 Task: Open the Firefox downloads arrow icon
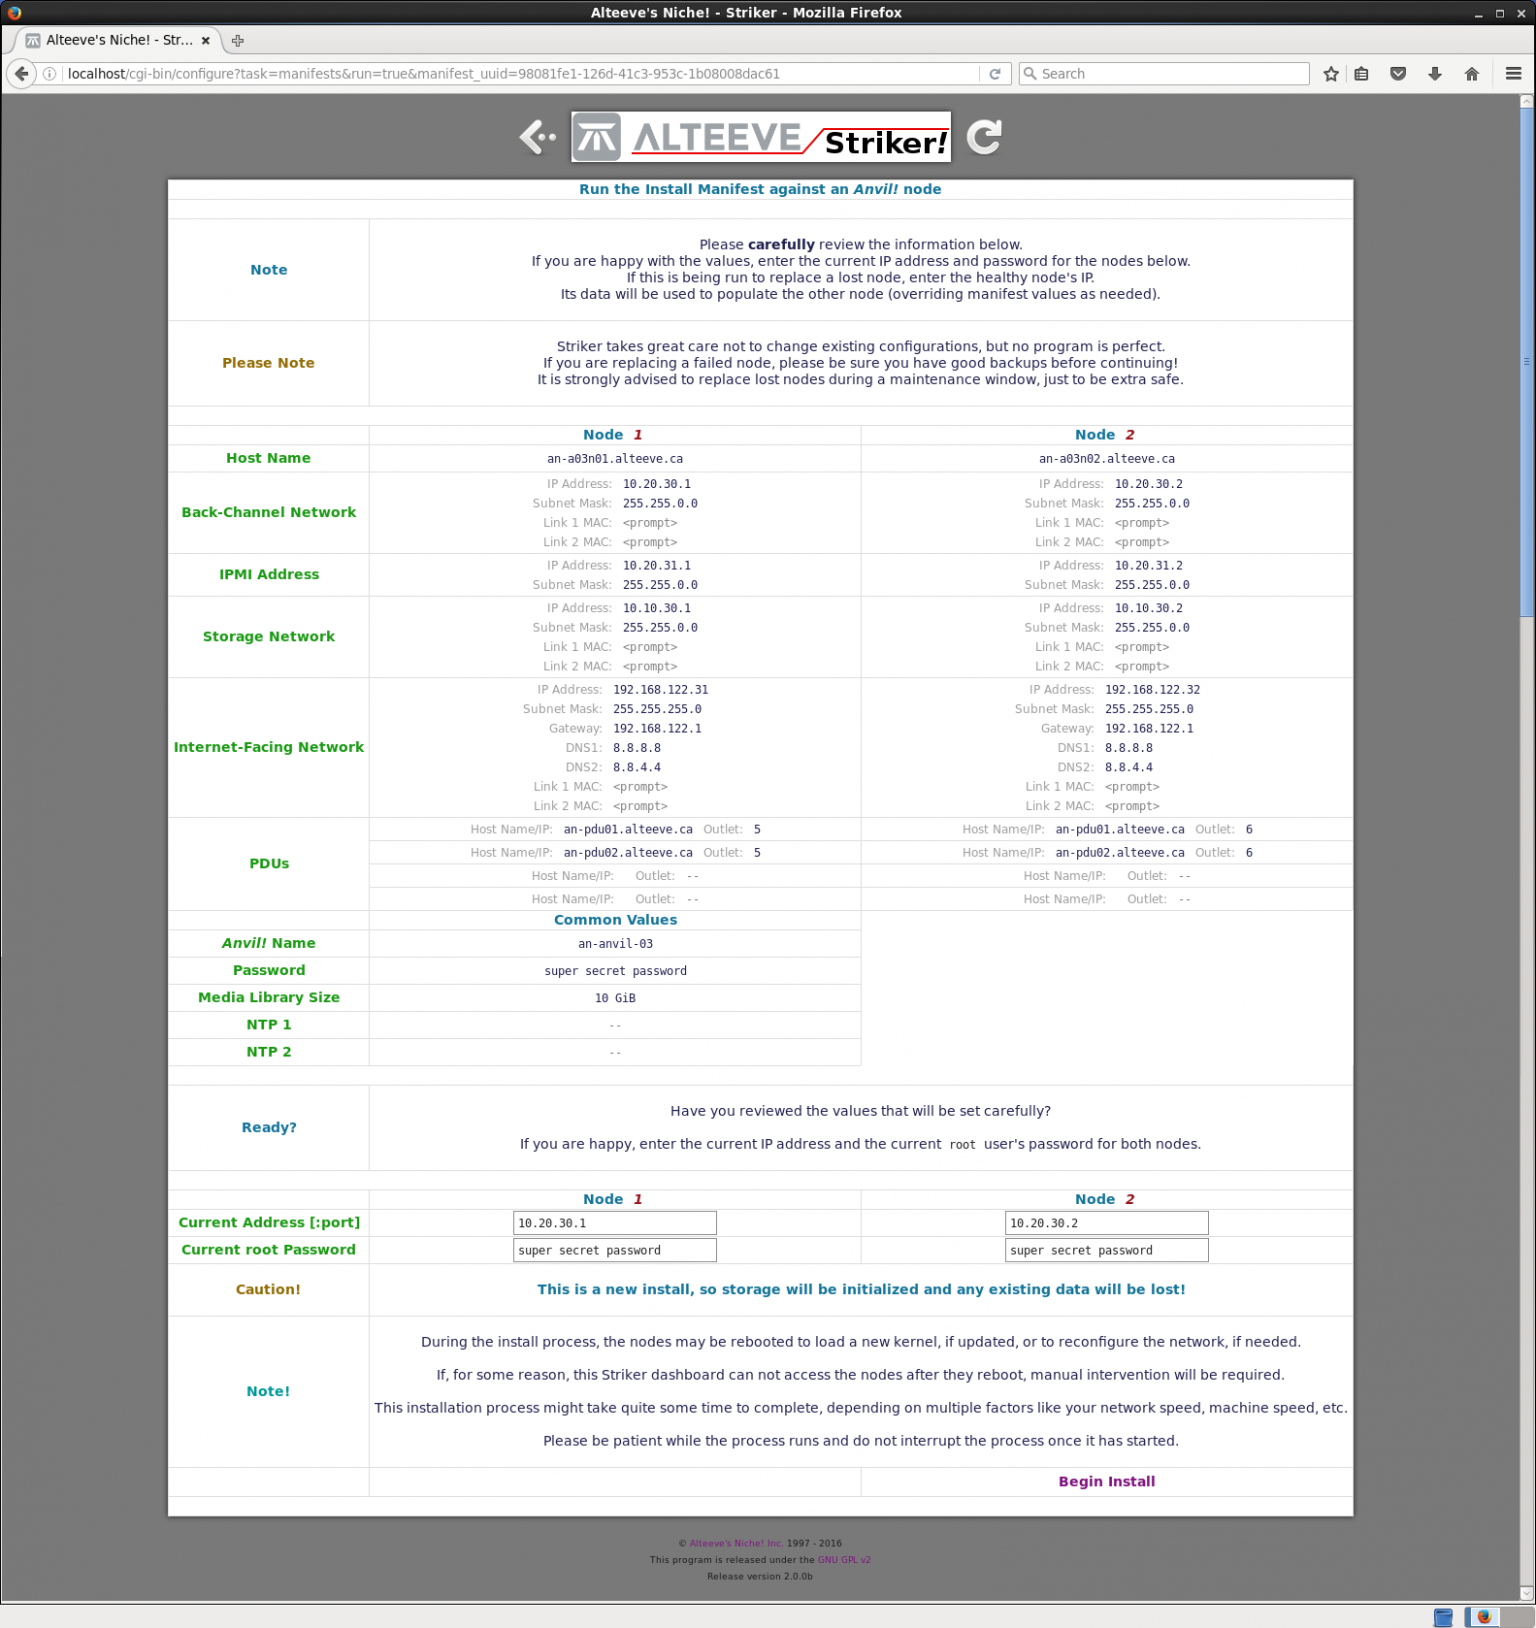(1434, 74)
